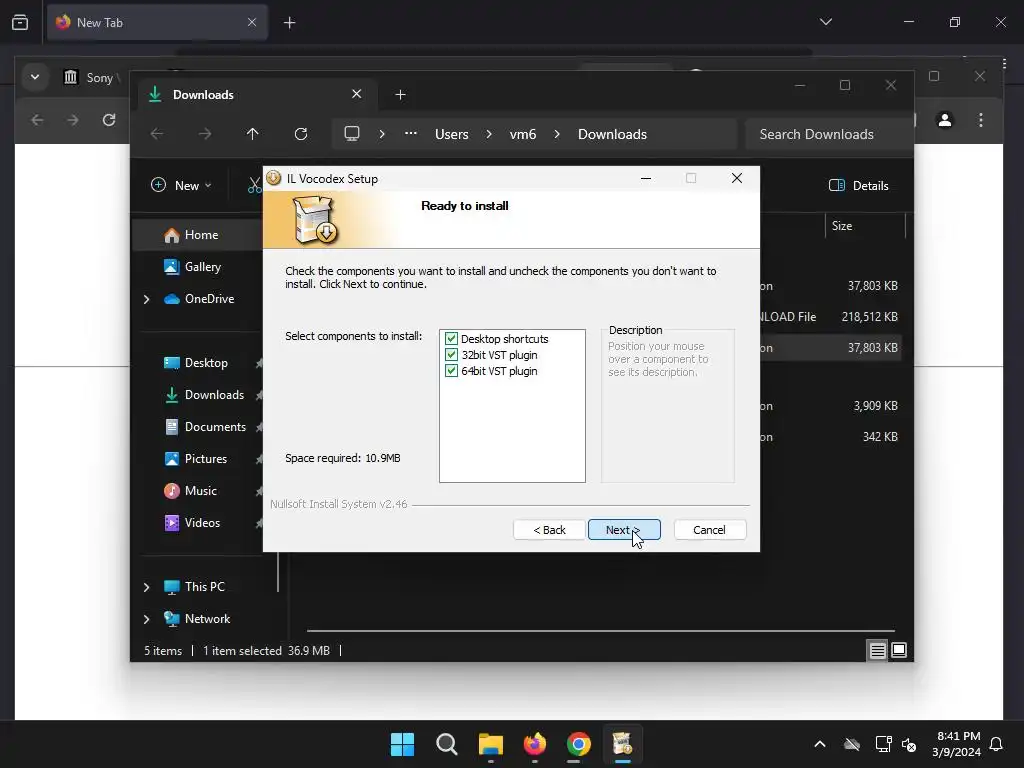This screenshot has height=768, width=1024.
Task: Switch Explorer to large thumbnails view
Action: point(899,650)
